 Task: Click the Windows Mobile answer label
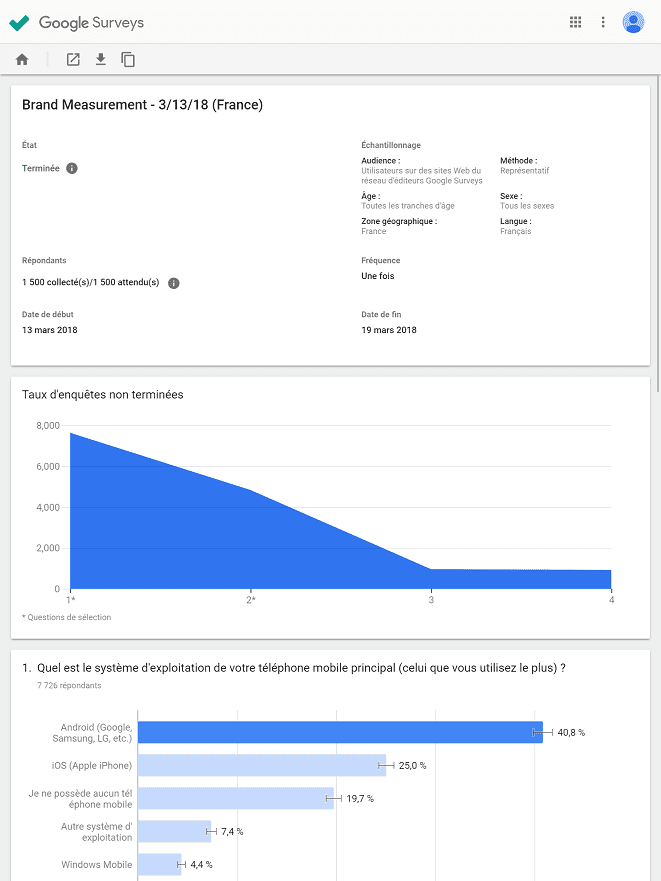[97, 865]
